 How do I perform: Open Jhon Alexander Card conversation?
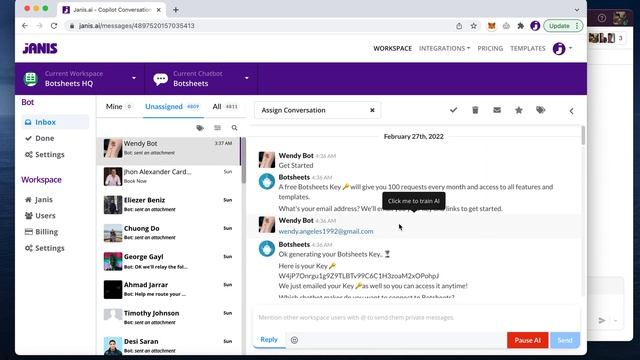pos(169,176)
